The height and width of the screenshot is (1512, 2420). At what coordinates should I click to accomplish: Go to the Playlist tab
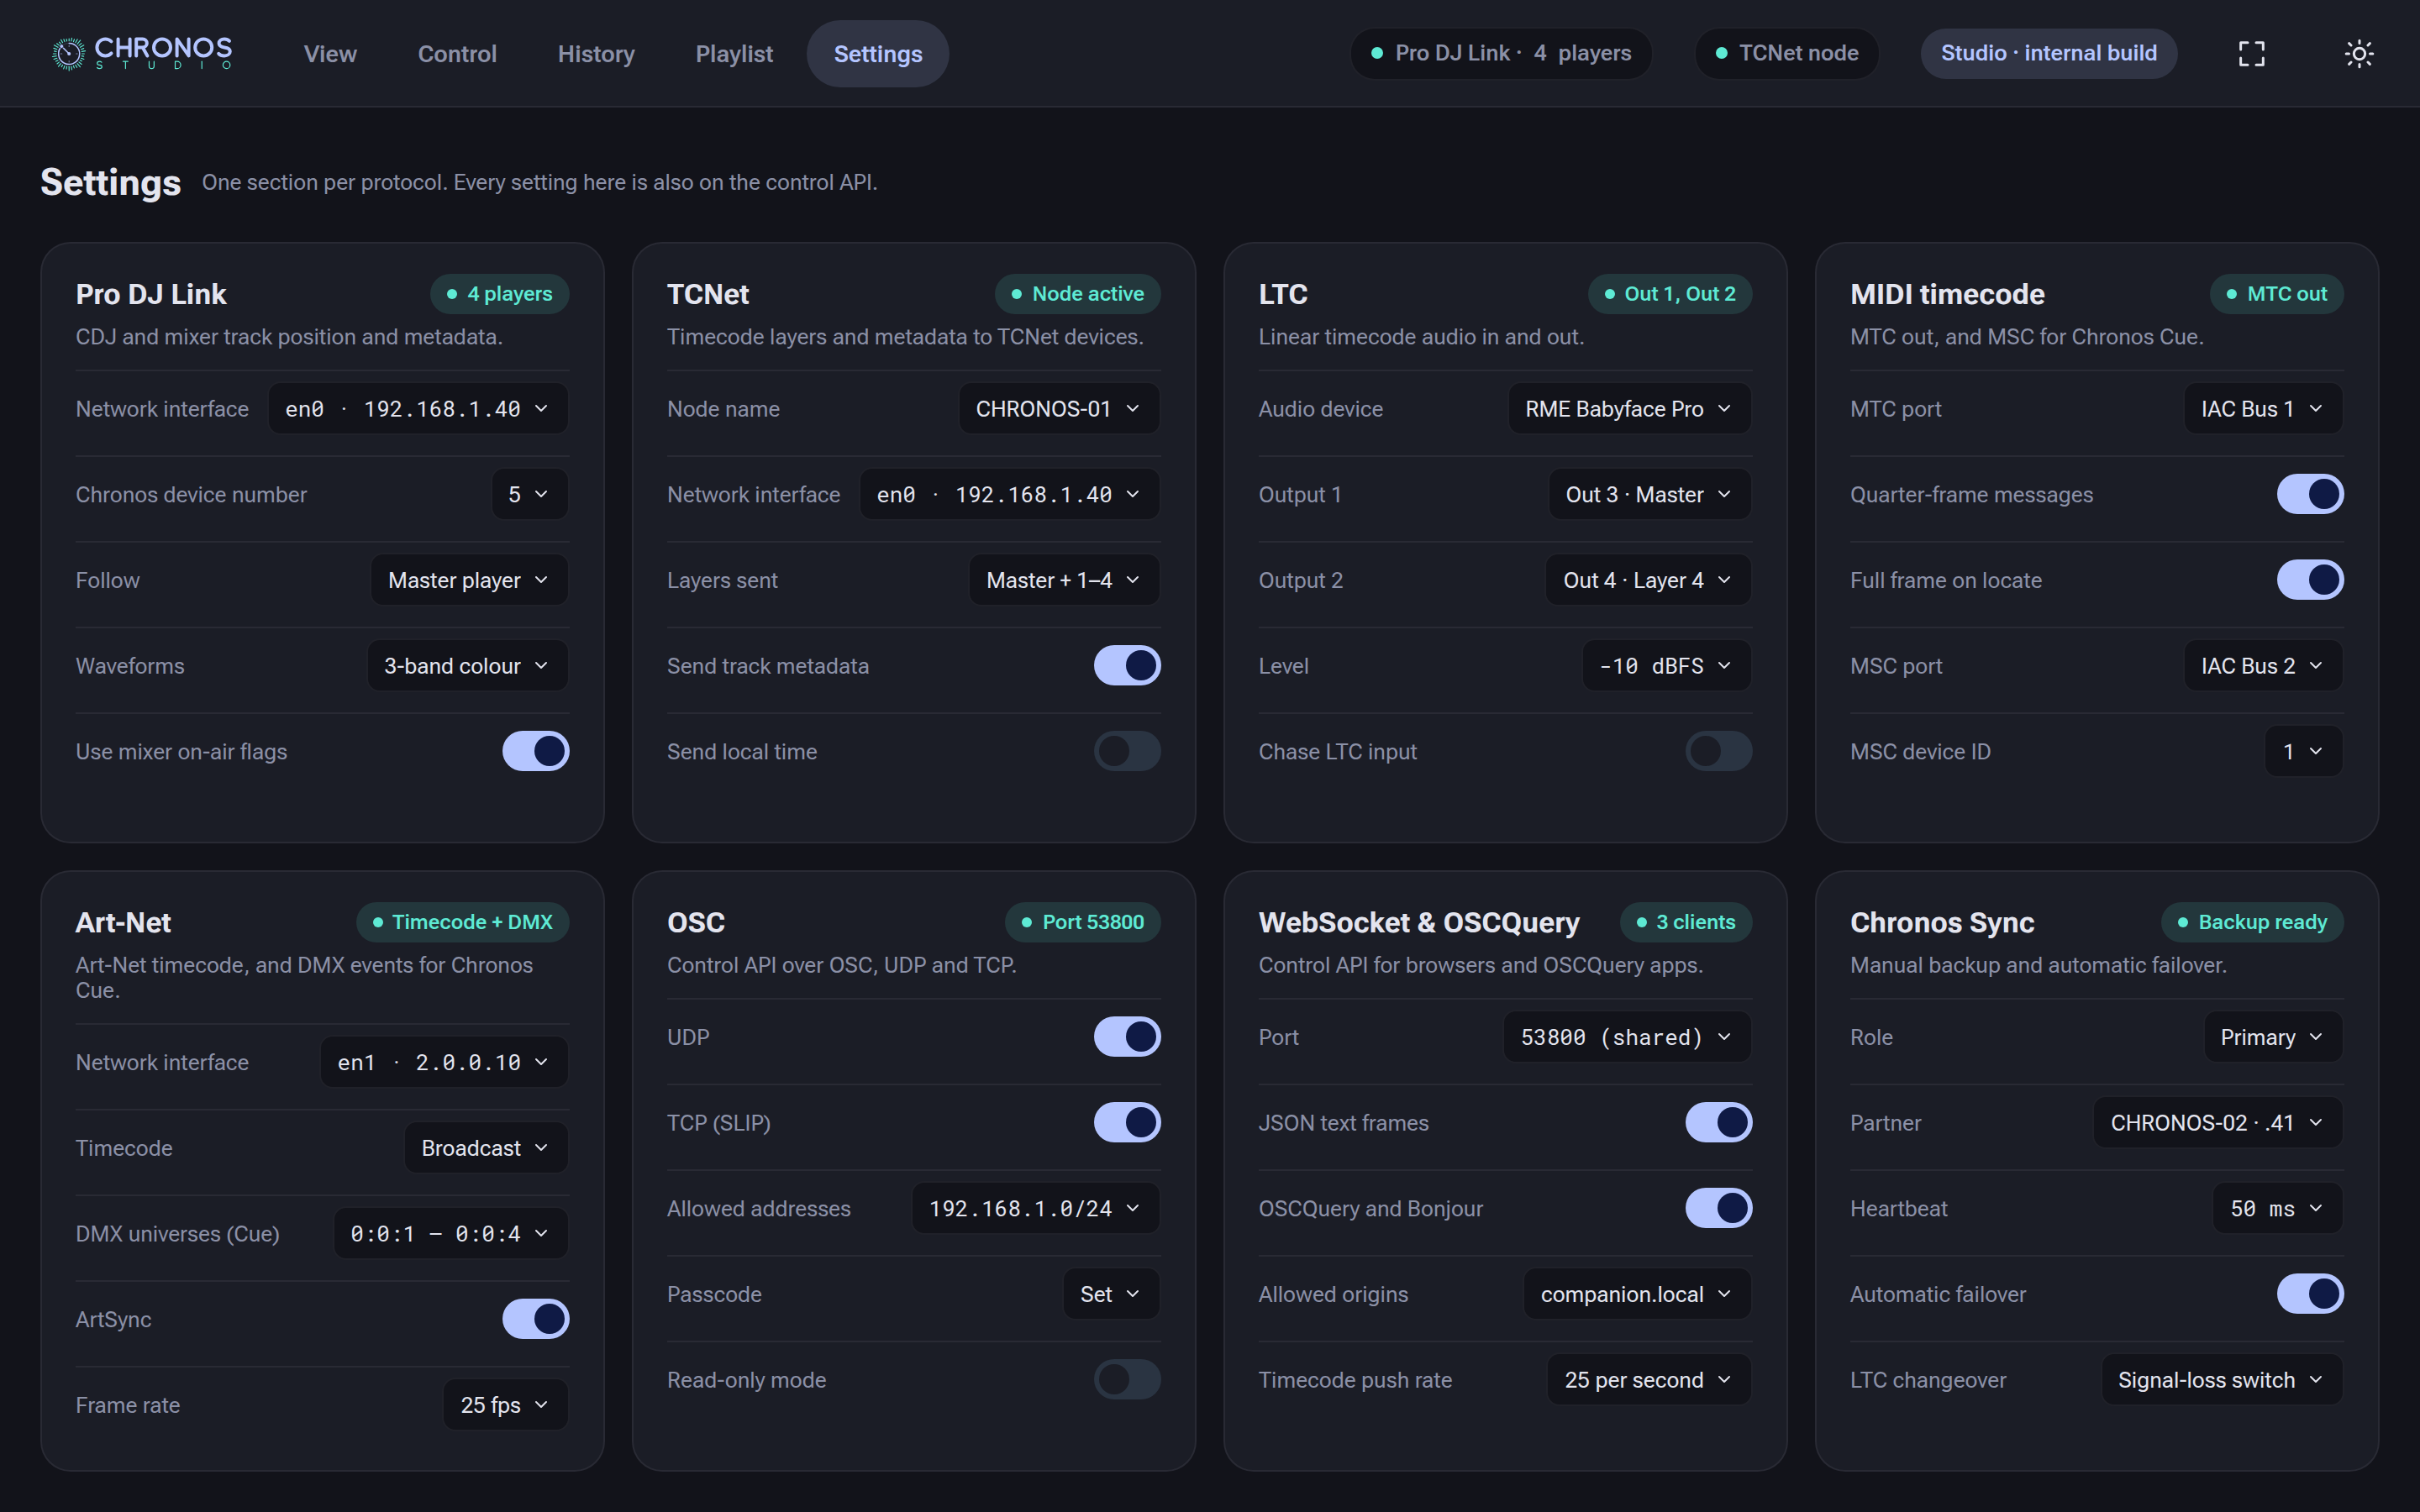(734, 53)
